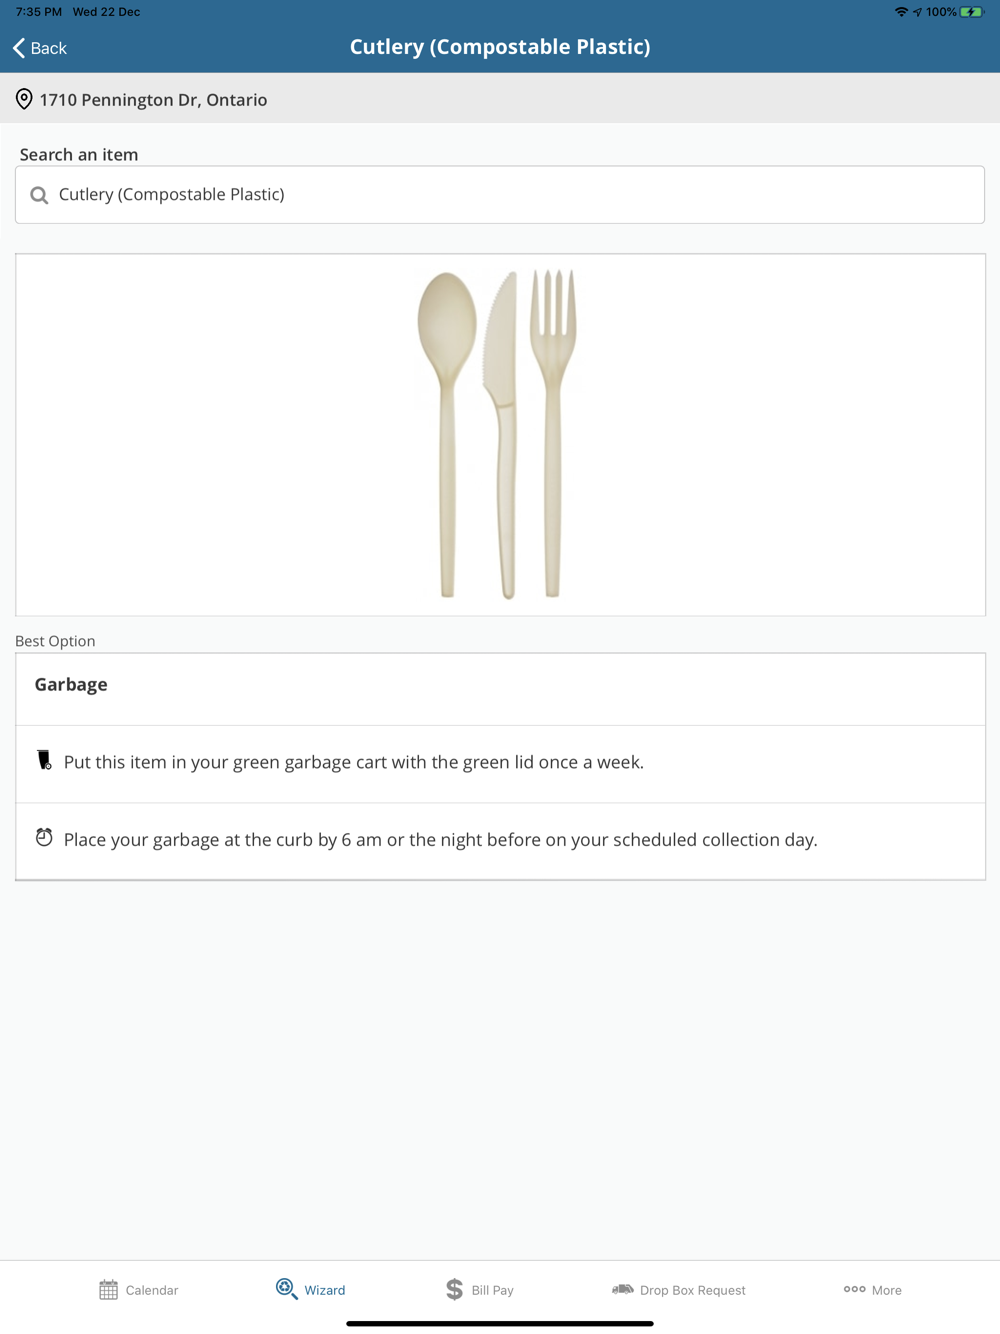Tap the Drop Box truck icon
1000x1334 pixels.
[x=622, y=1289]
